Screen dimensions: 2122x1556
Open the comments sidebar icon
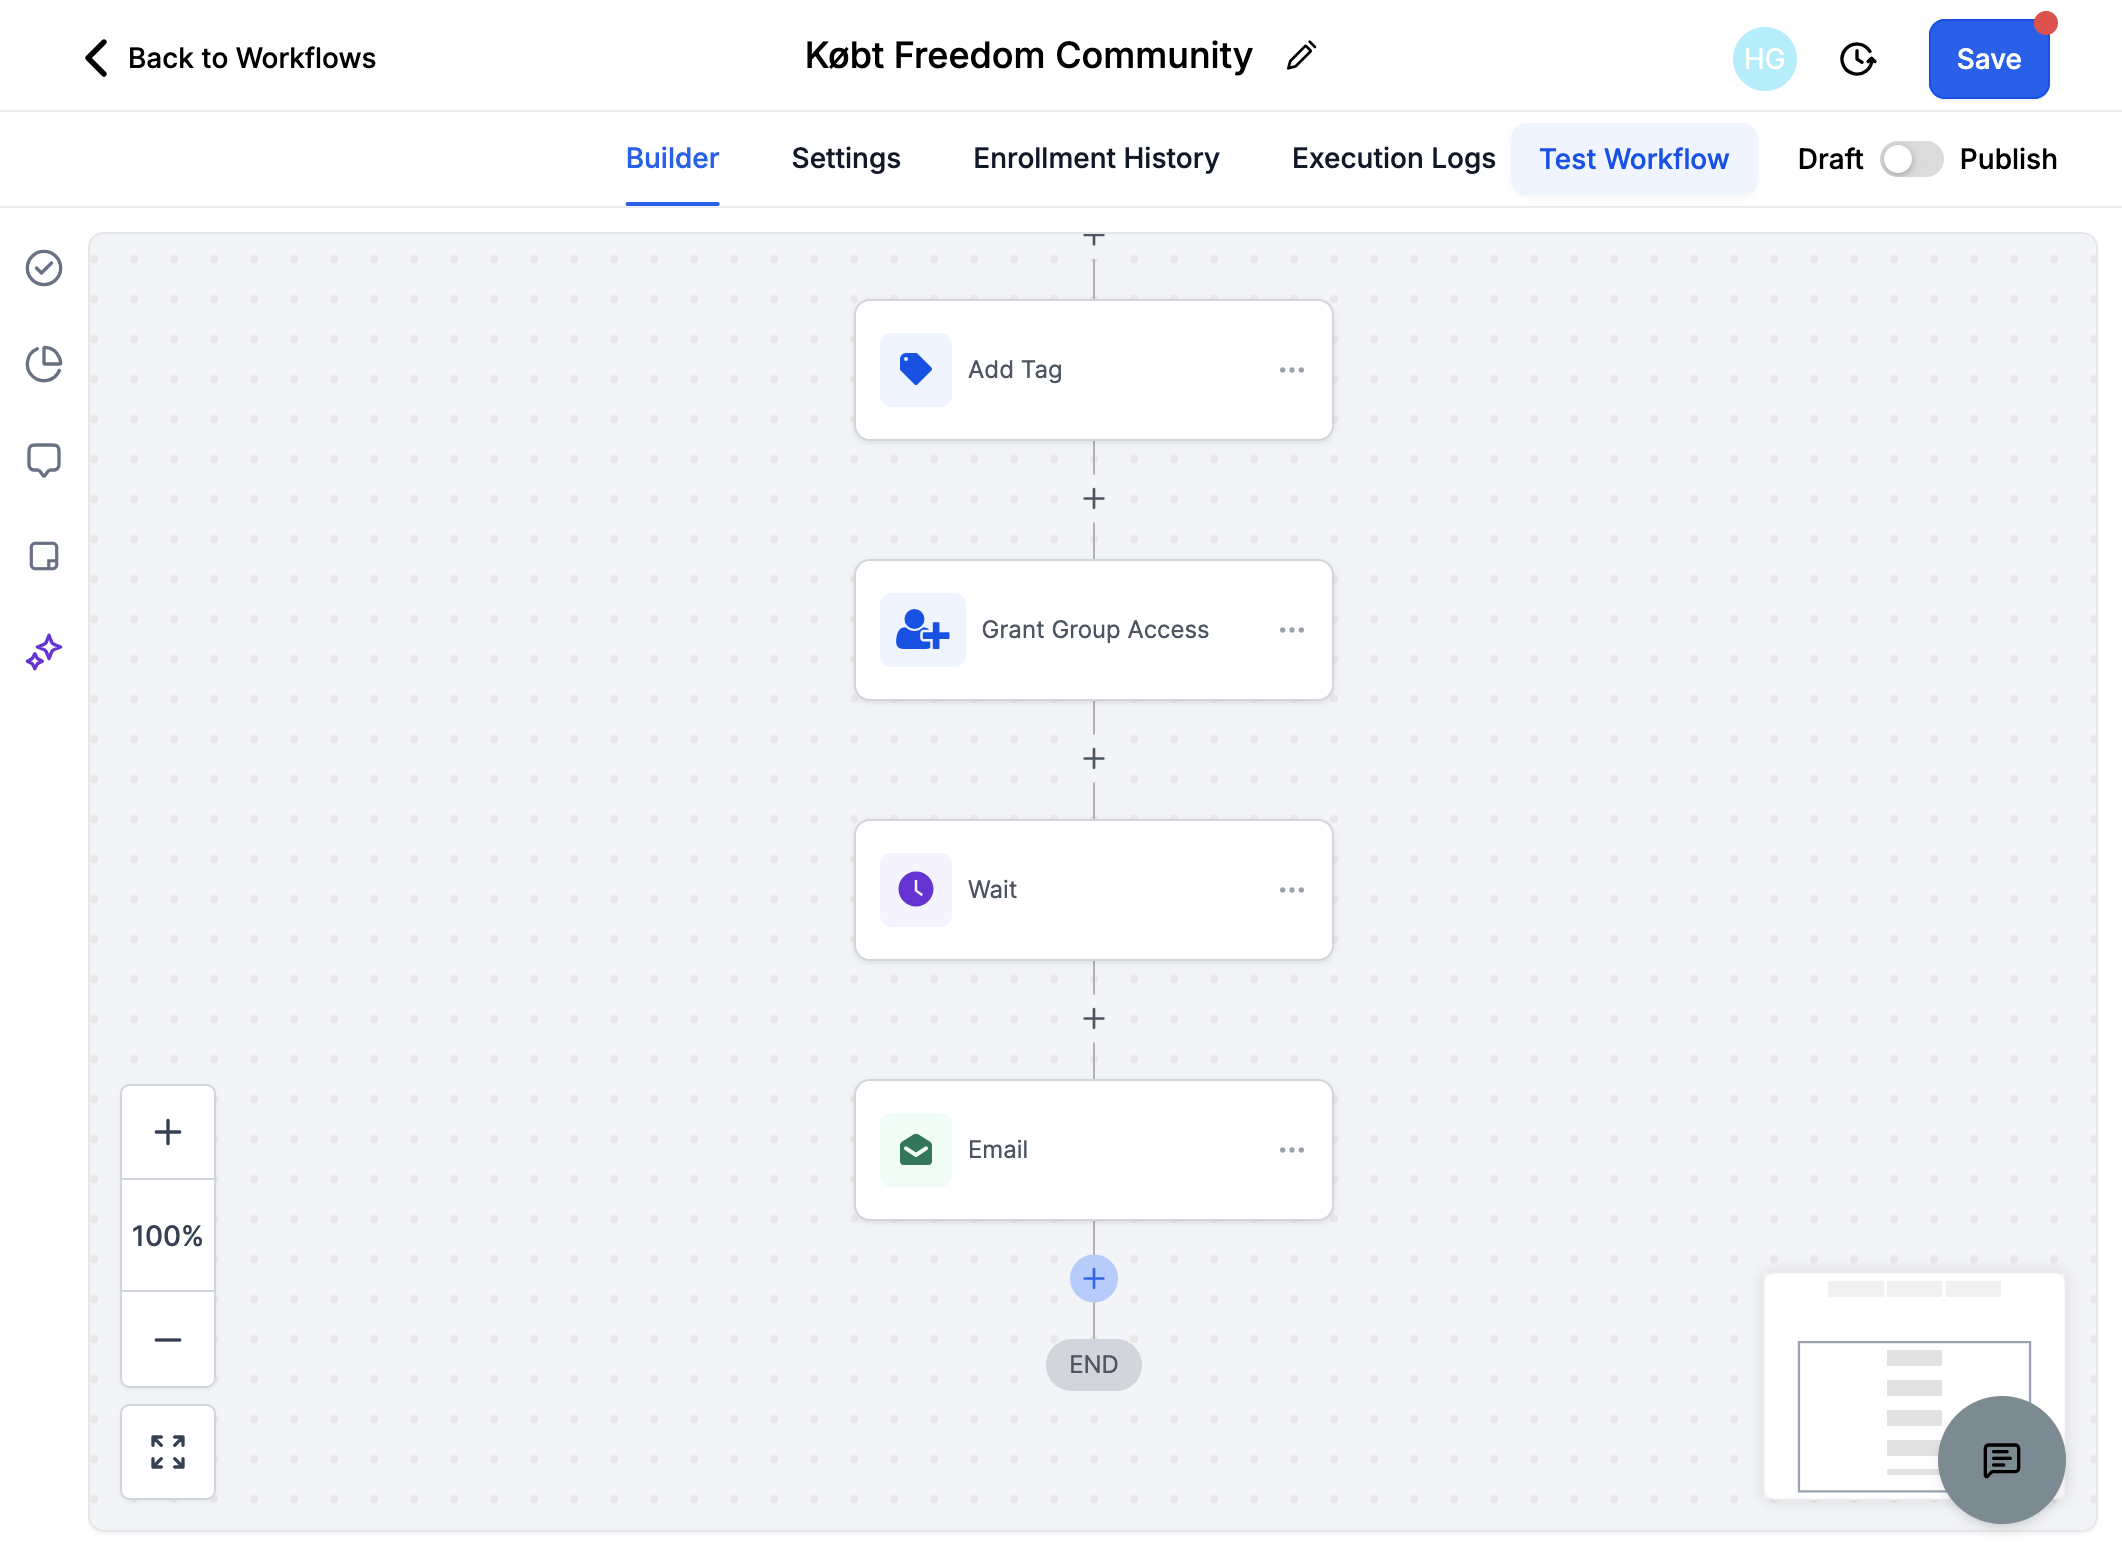click(44, 460)
